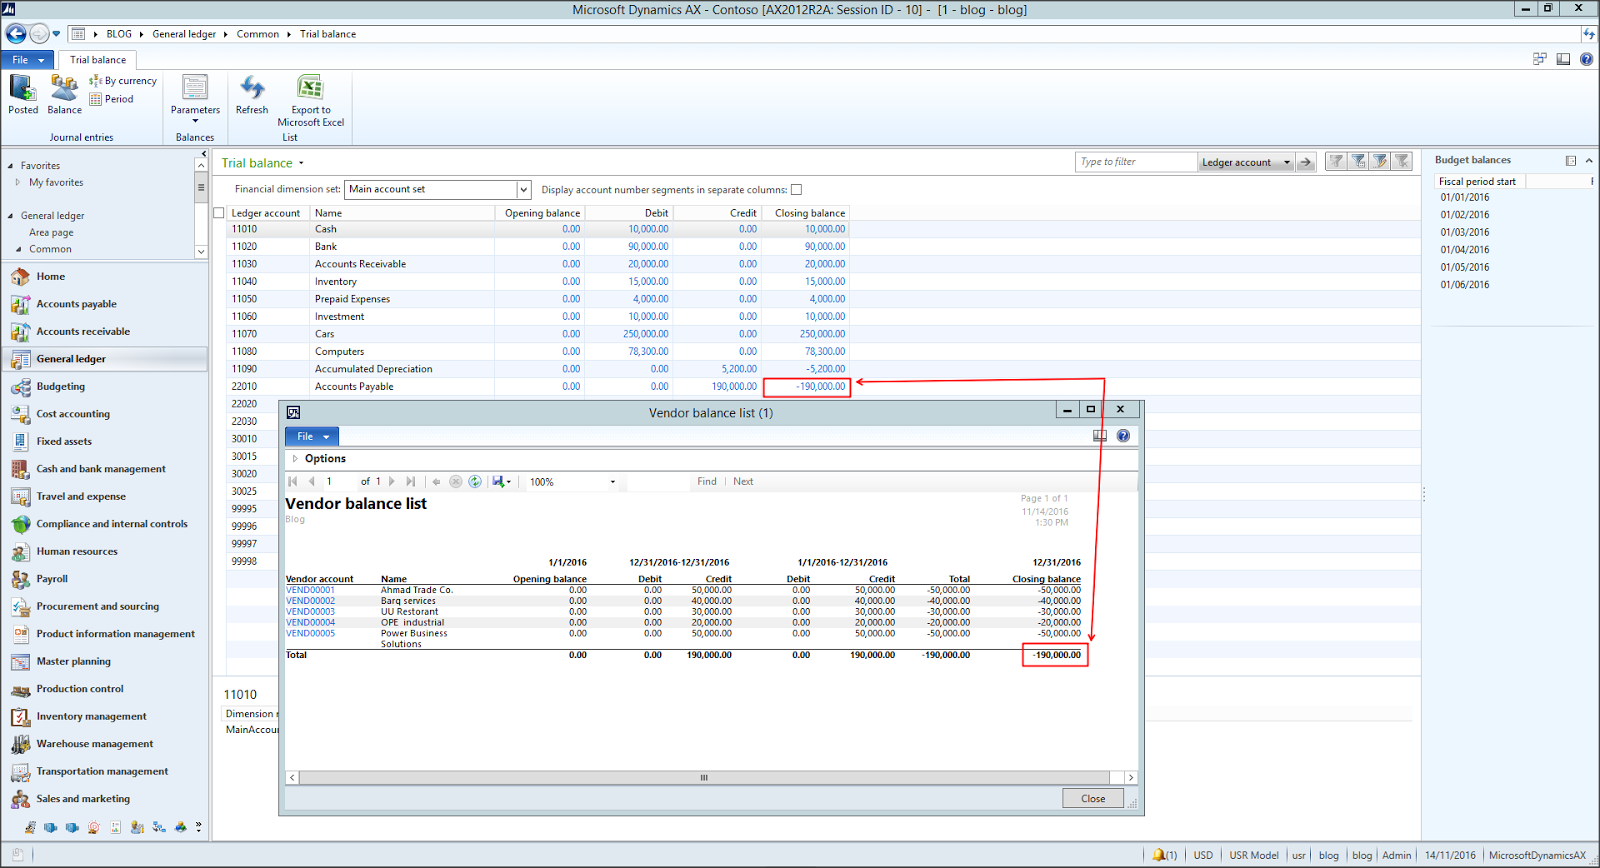Screen dimensions: 1600x868
Task: Open vendor VEND00003 link
Action: point(310,612)
